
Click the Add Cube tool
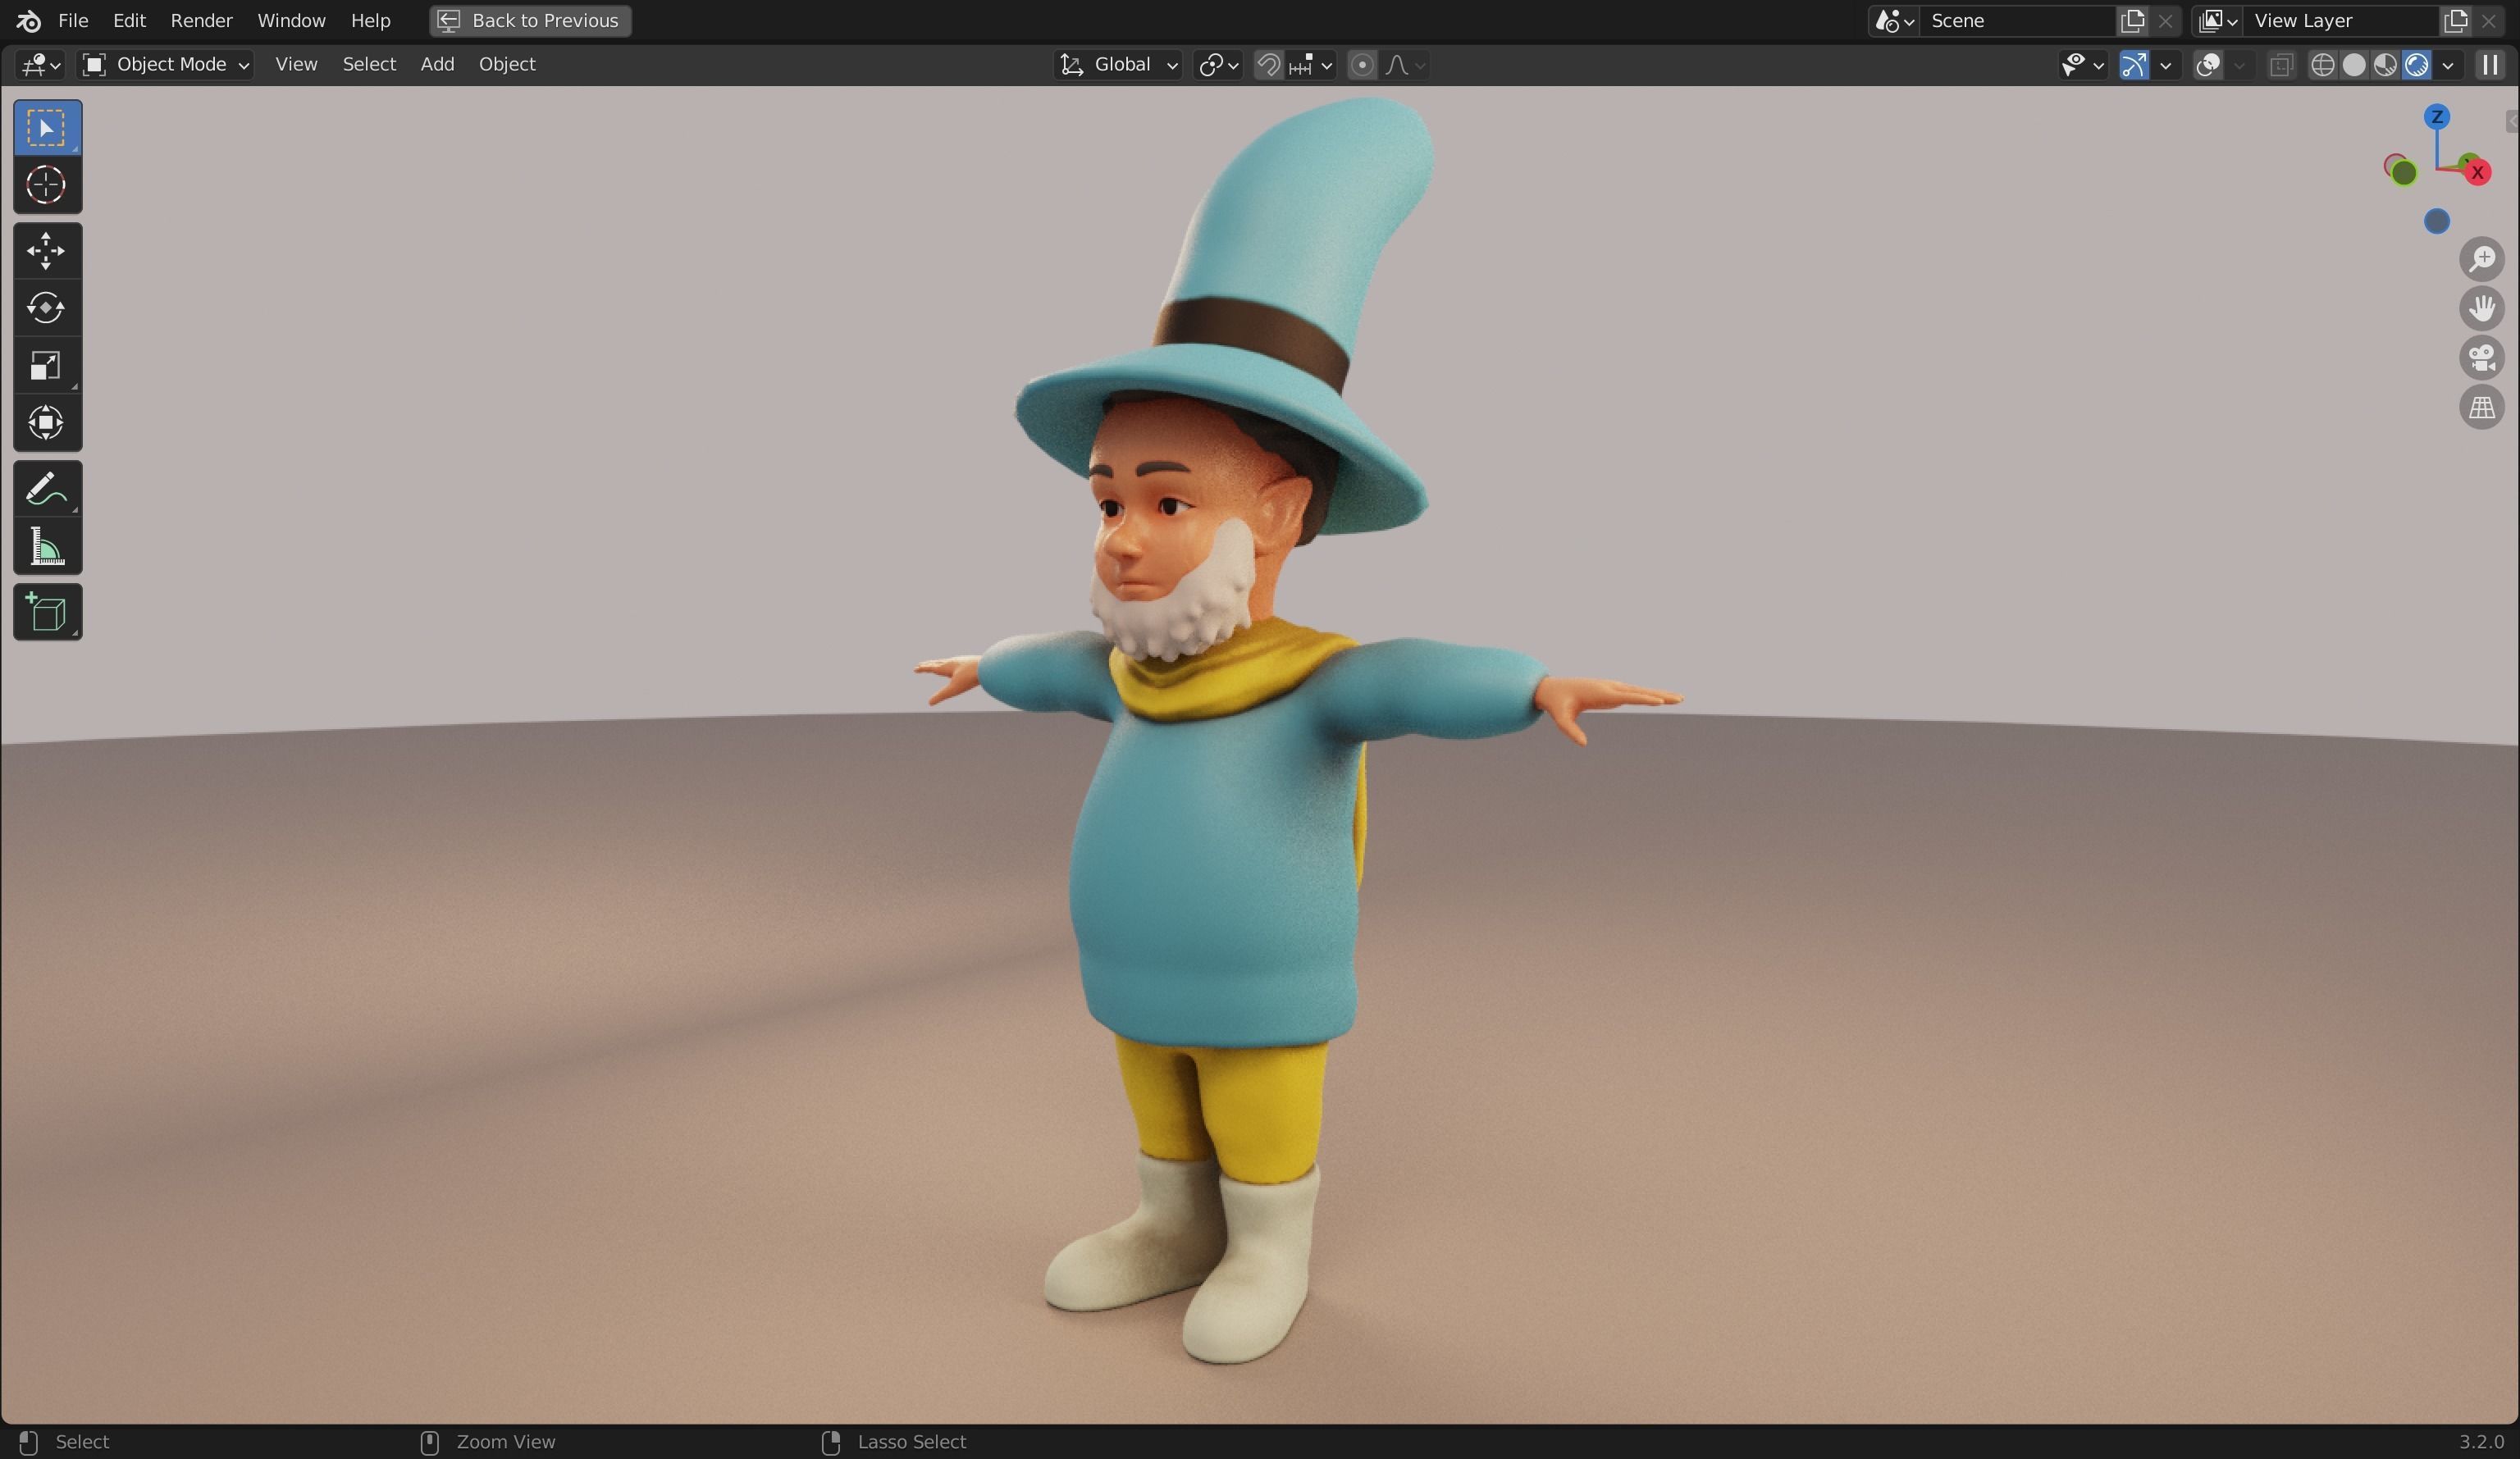(x=46, y=612)
